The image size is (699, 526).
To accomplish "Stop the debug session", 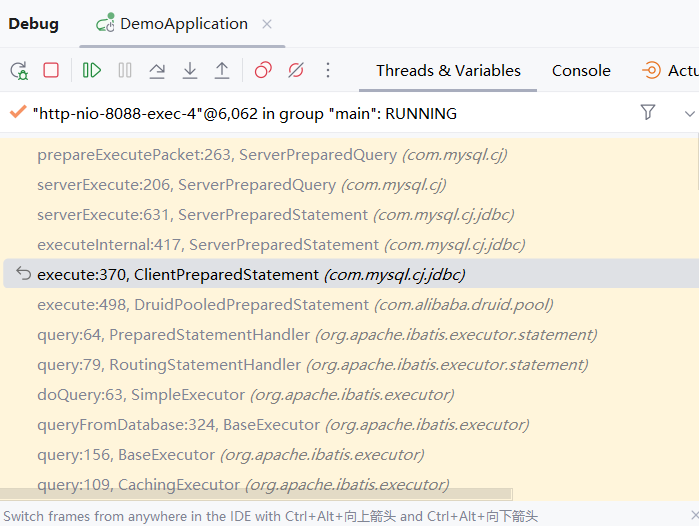I will point(51,70).
